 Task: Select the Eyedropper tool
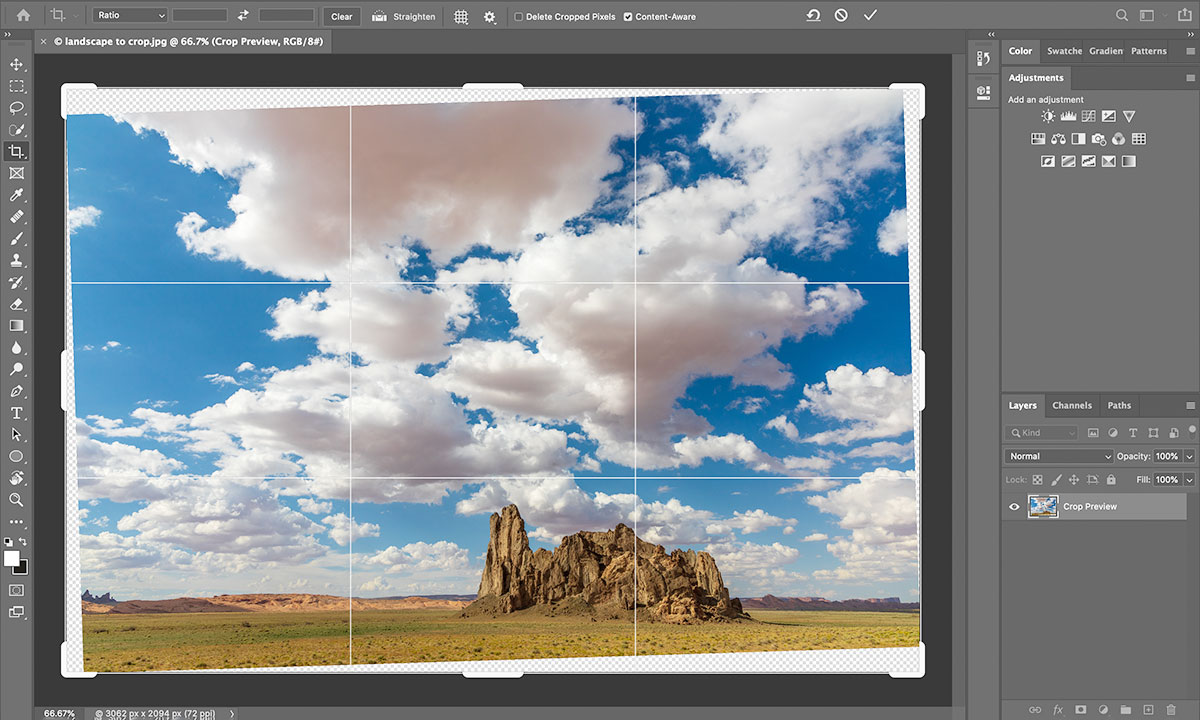[16, 195]
